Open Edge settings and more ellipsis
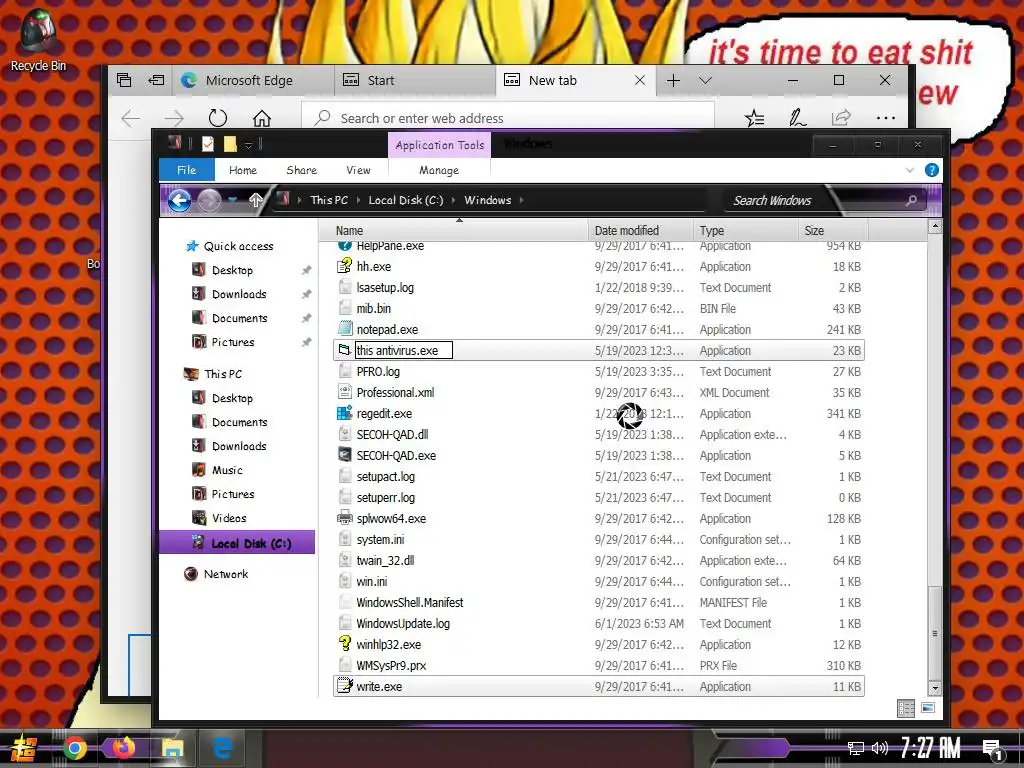 click(886, 118)
